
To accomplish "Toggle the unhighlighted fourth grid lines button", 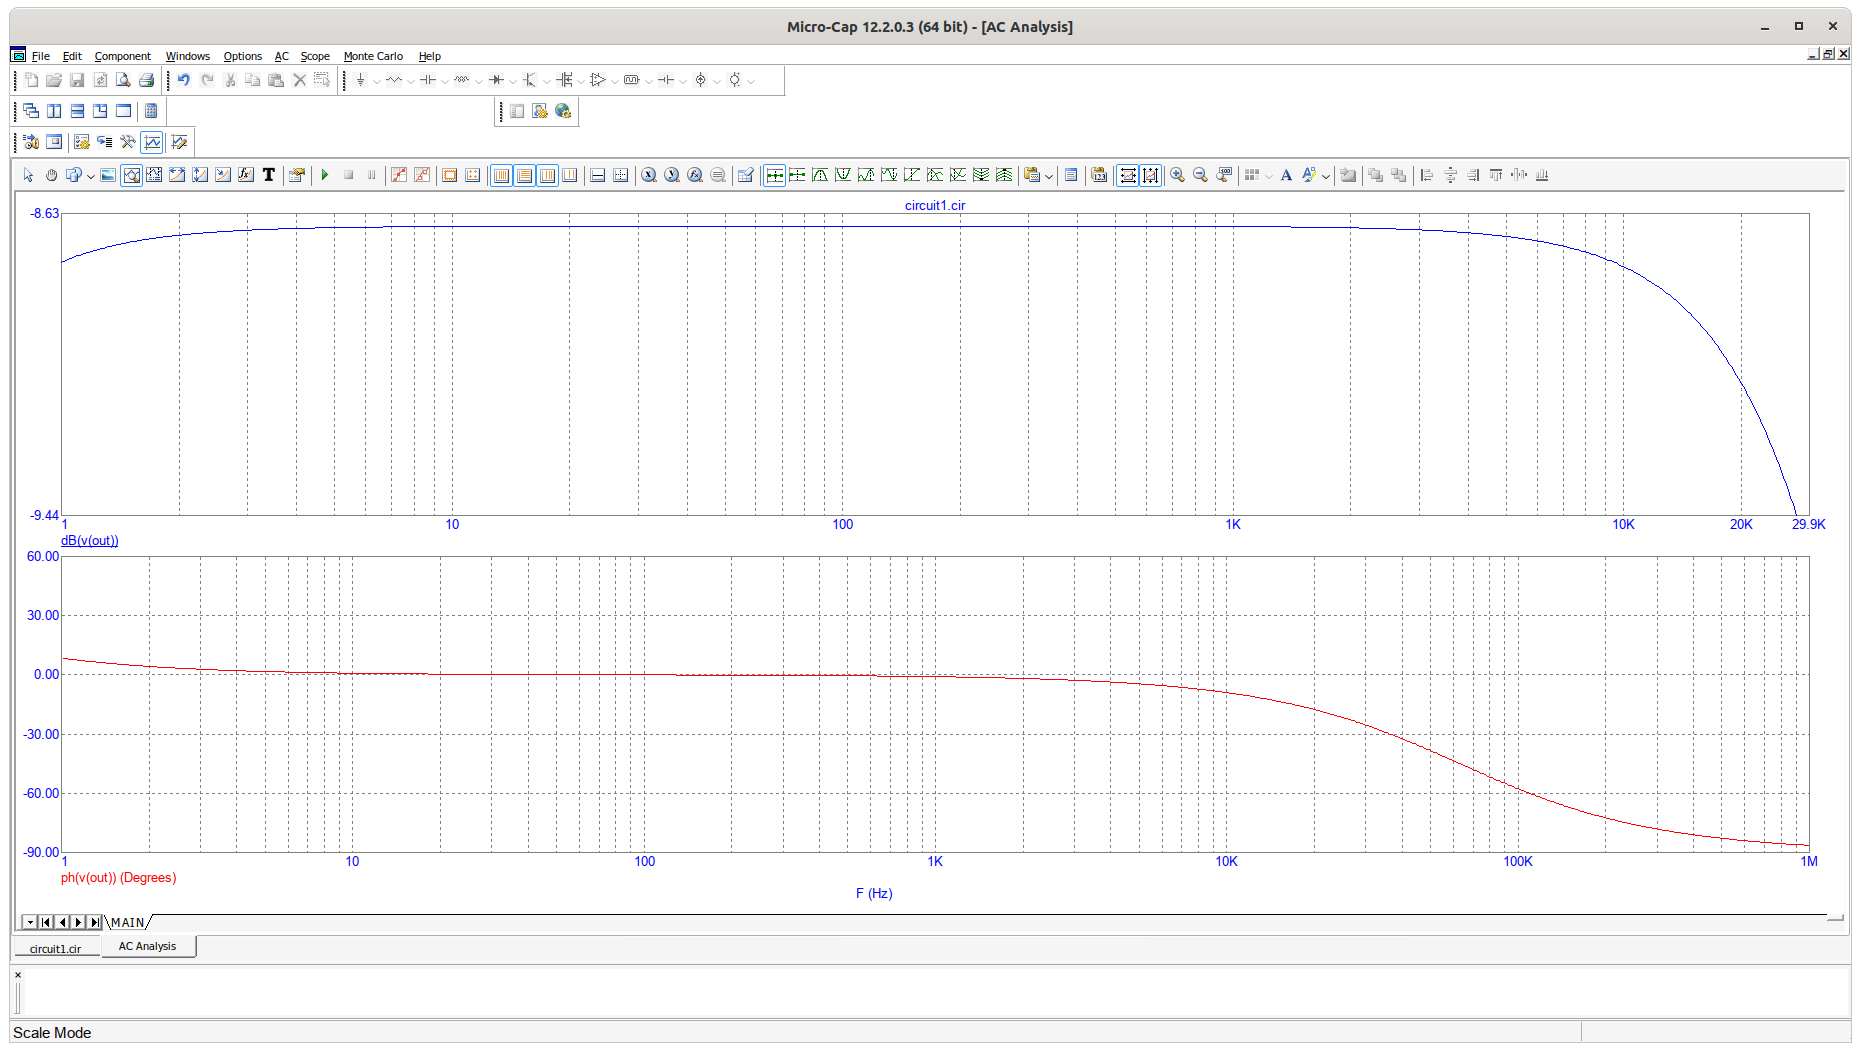I will pos(570,175).
